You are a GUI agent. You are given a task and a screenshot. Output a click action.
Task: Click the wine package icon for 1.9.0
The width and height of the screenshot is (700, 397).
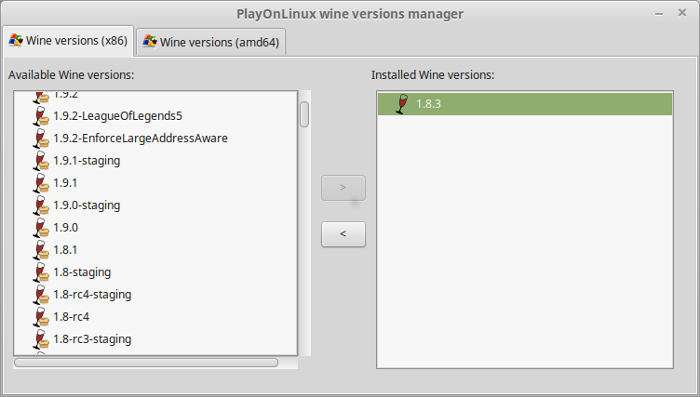(41, 228)
